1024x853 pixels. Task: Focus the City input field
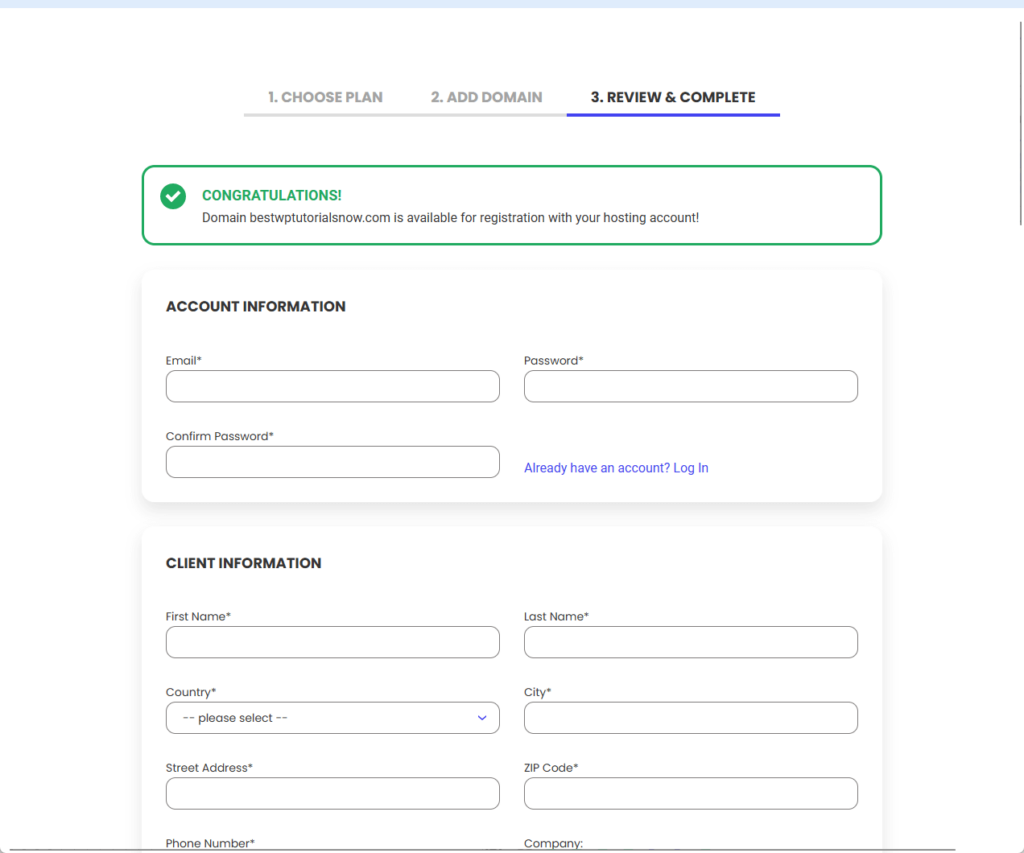point(690,718)
